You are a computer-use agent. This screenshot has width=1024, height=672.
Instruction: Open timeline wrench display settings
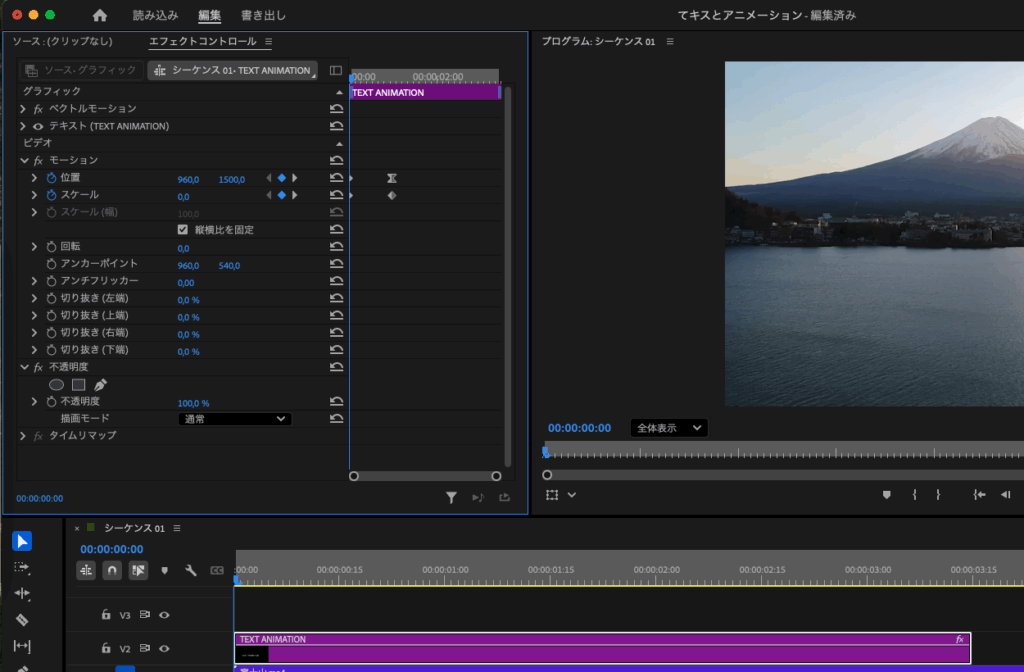click(191, 570)
